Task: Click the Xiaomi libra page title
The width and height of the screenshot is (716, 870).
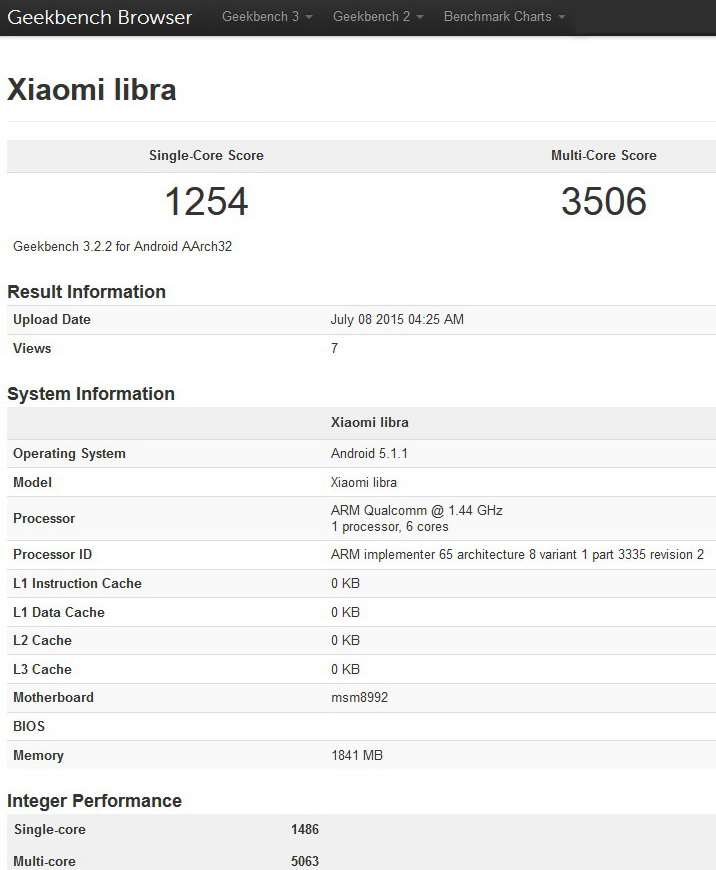Action: 92,89
